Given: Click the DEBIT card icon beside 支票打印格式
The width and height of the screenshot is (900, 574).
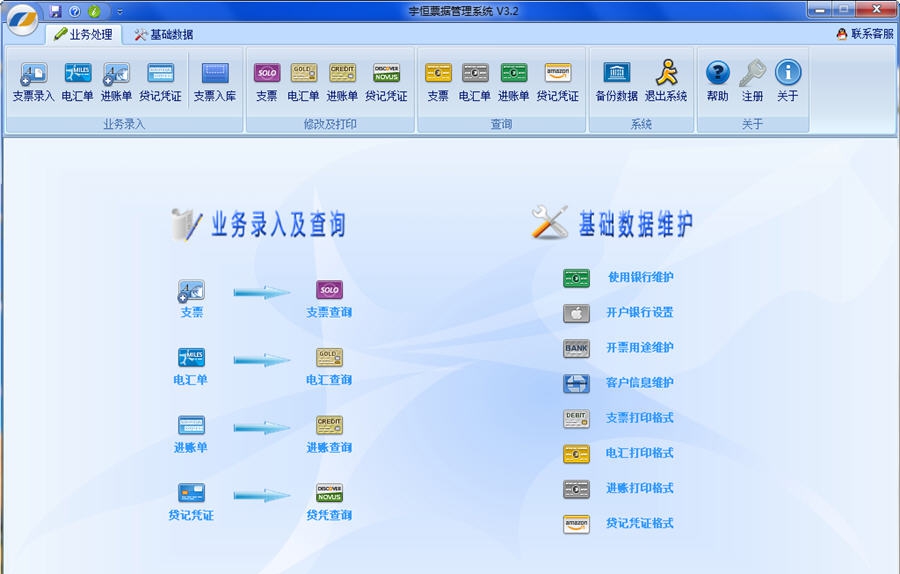Looking at the screenshot, I should tap(576, 418).
